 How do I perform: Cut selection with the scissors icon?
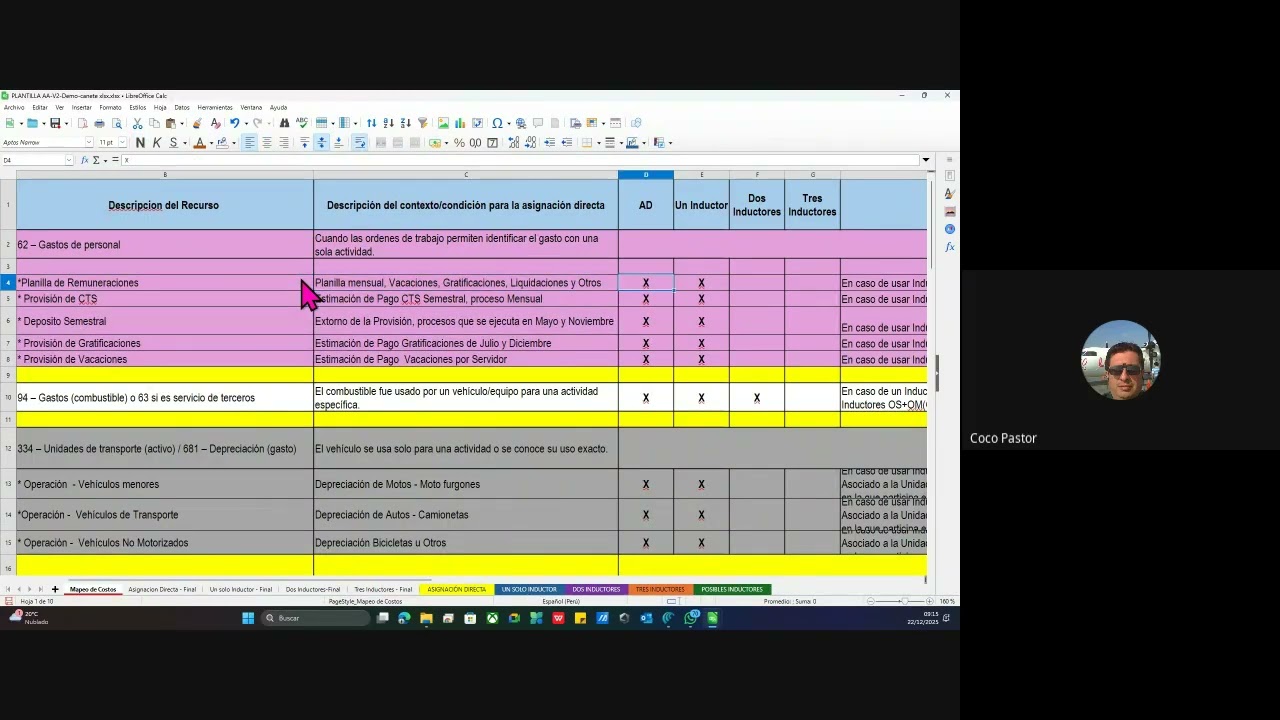point(137,123)
